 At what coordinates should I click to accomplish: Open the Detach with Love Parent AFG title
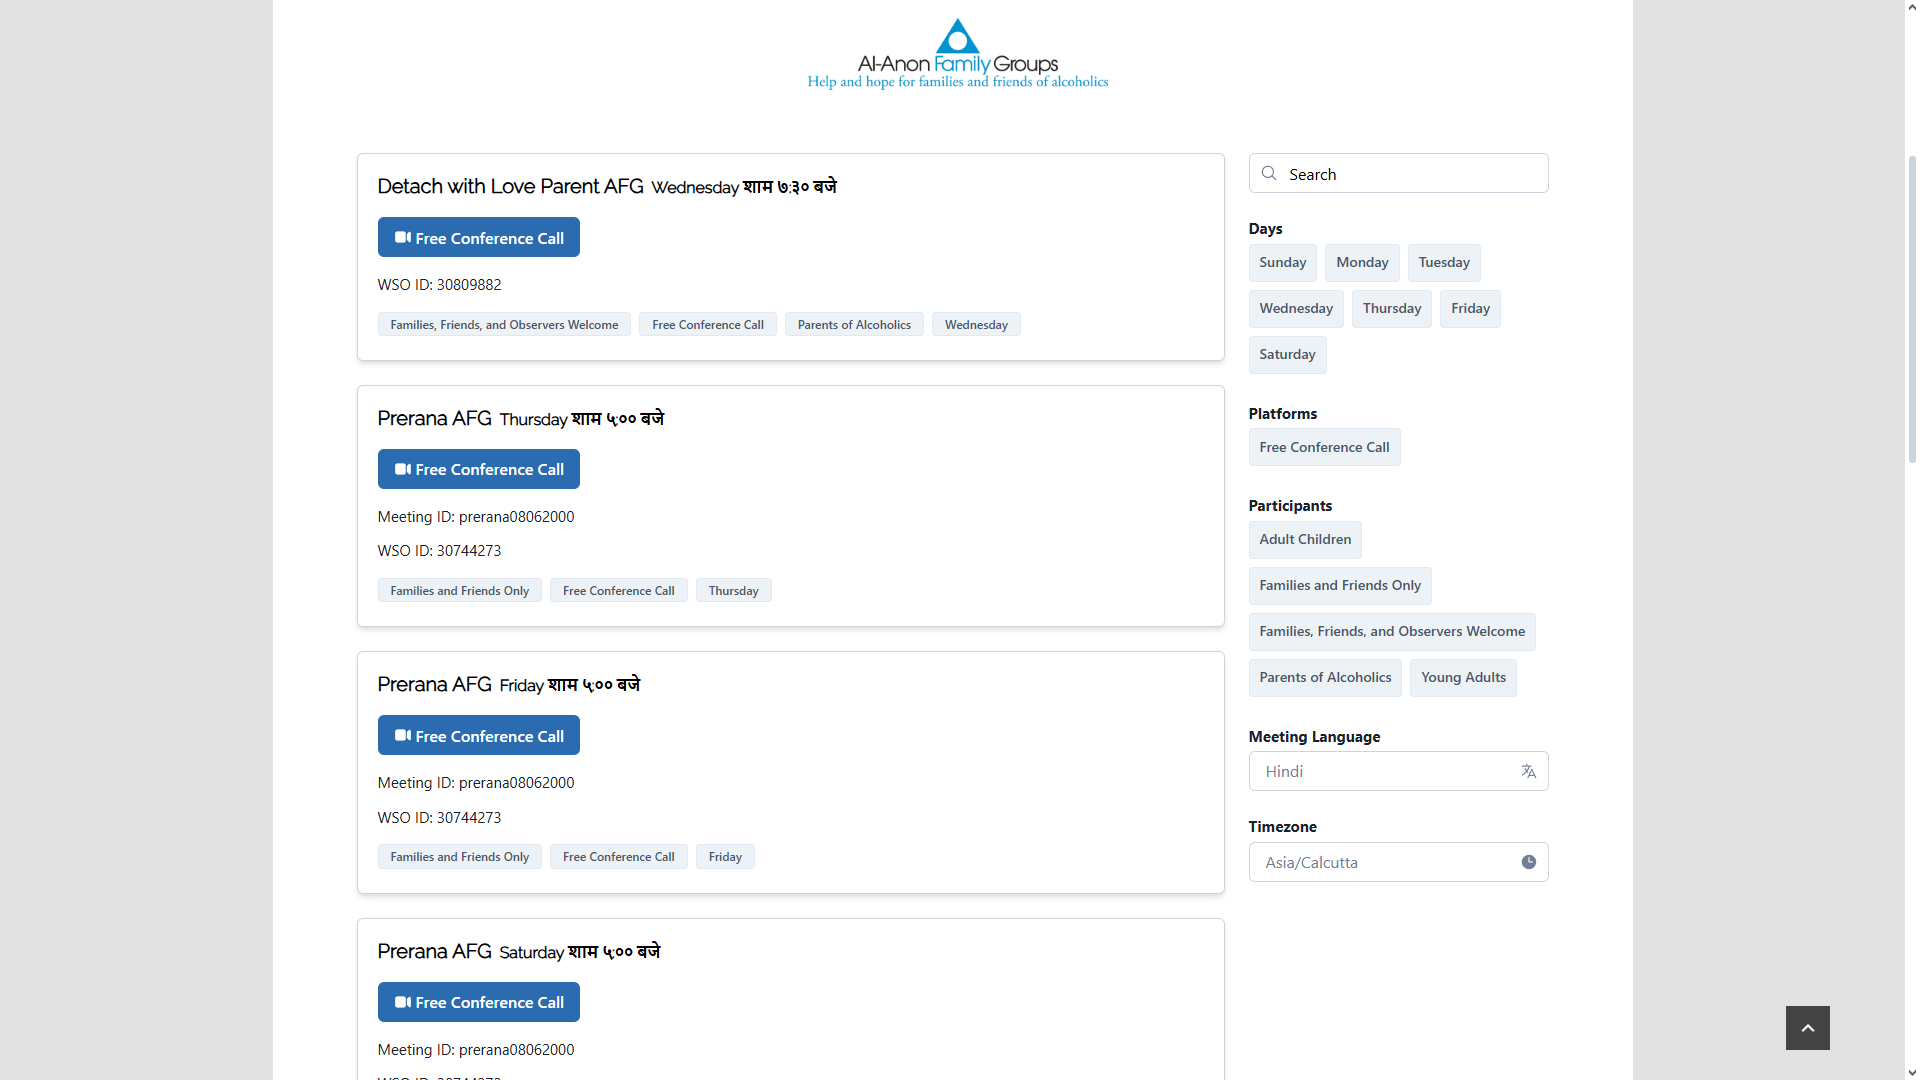tap(510, 187)
